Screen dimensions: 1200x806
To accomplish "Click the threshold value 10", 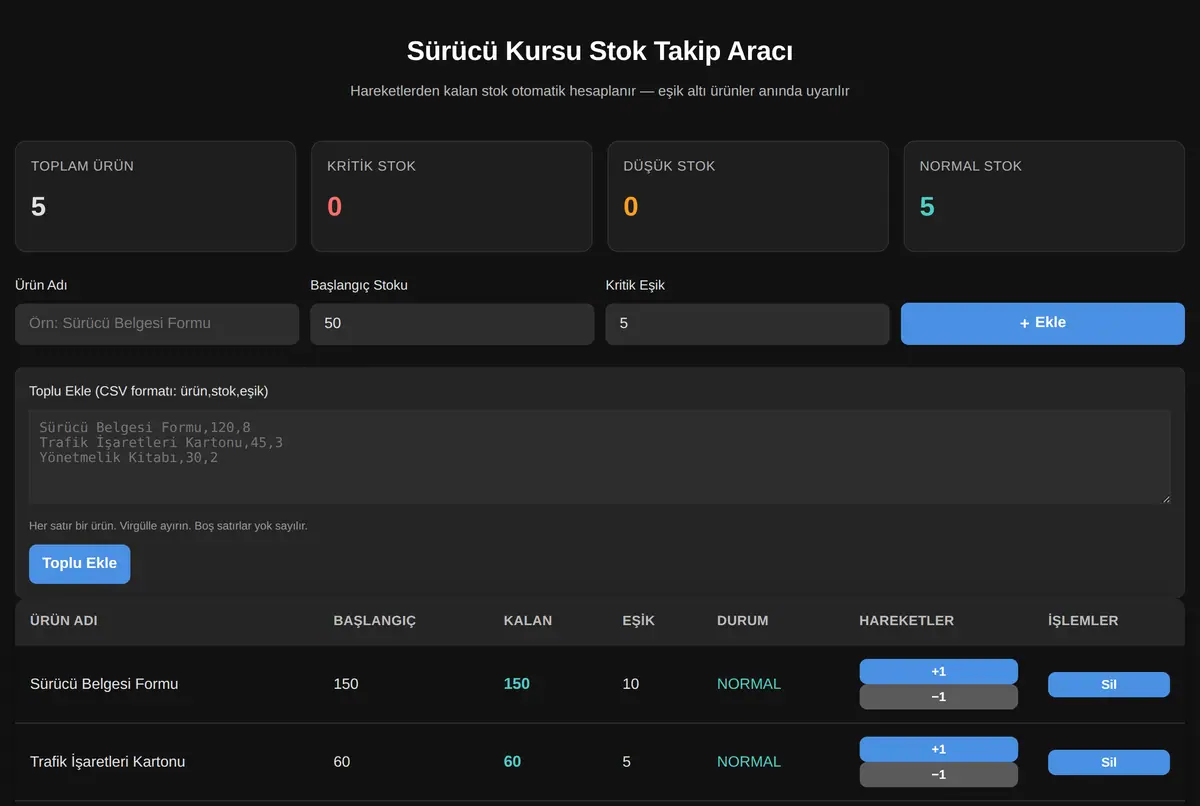I will 631,684.
